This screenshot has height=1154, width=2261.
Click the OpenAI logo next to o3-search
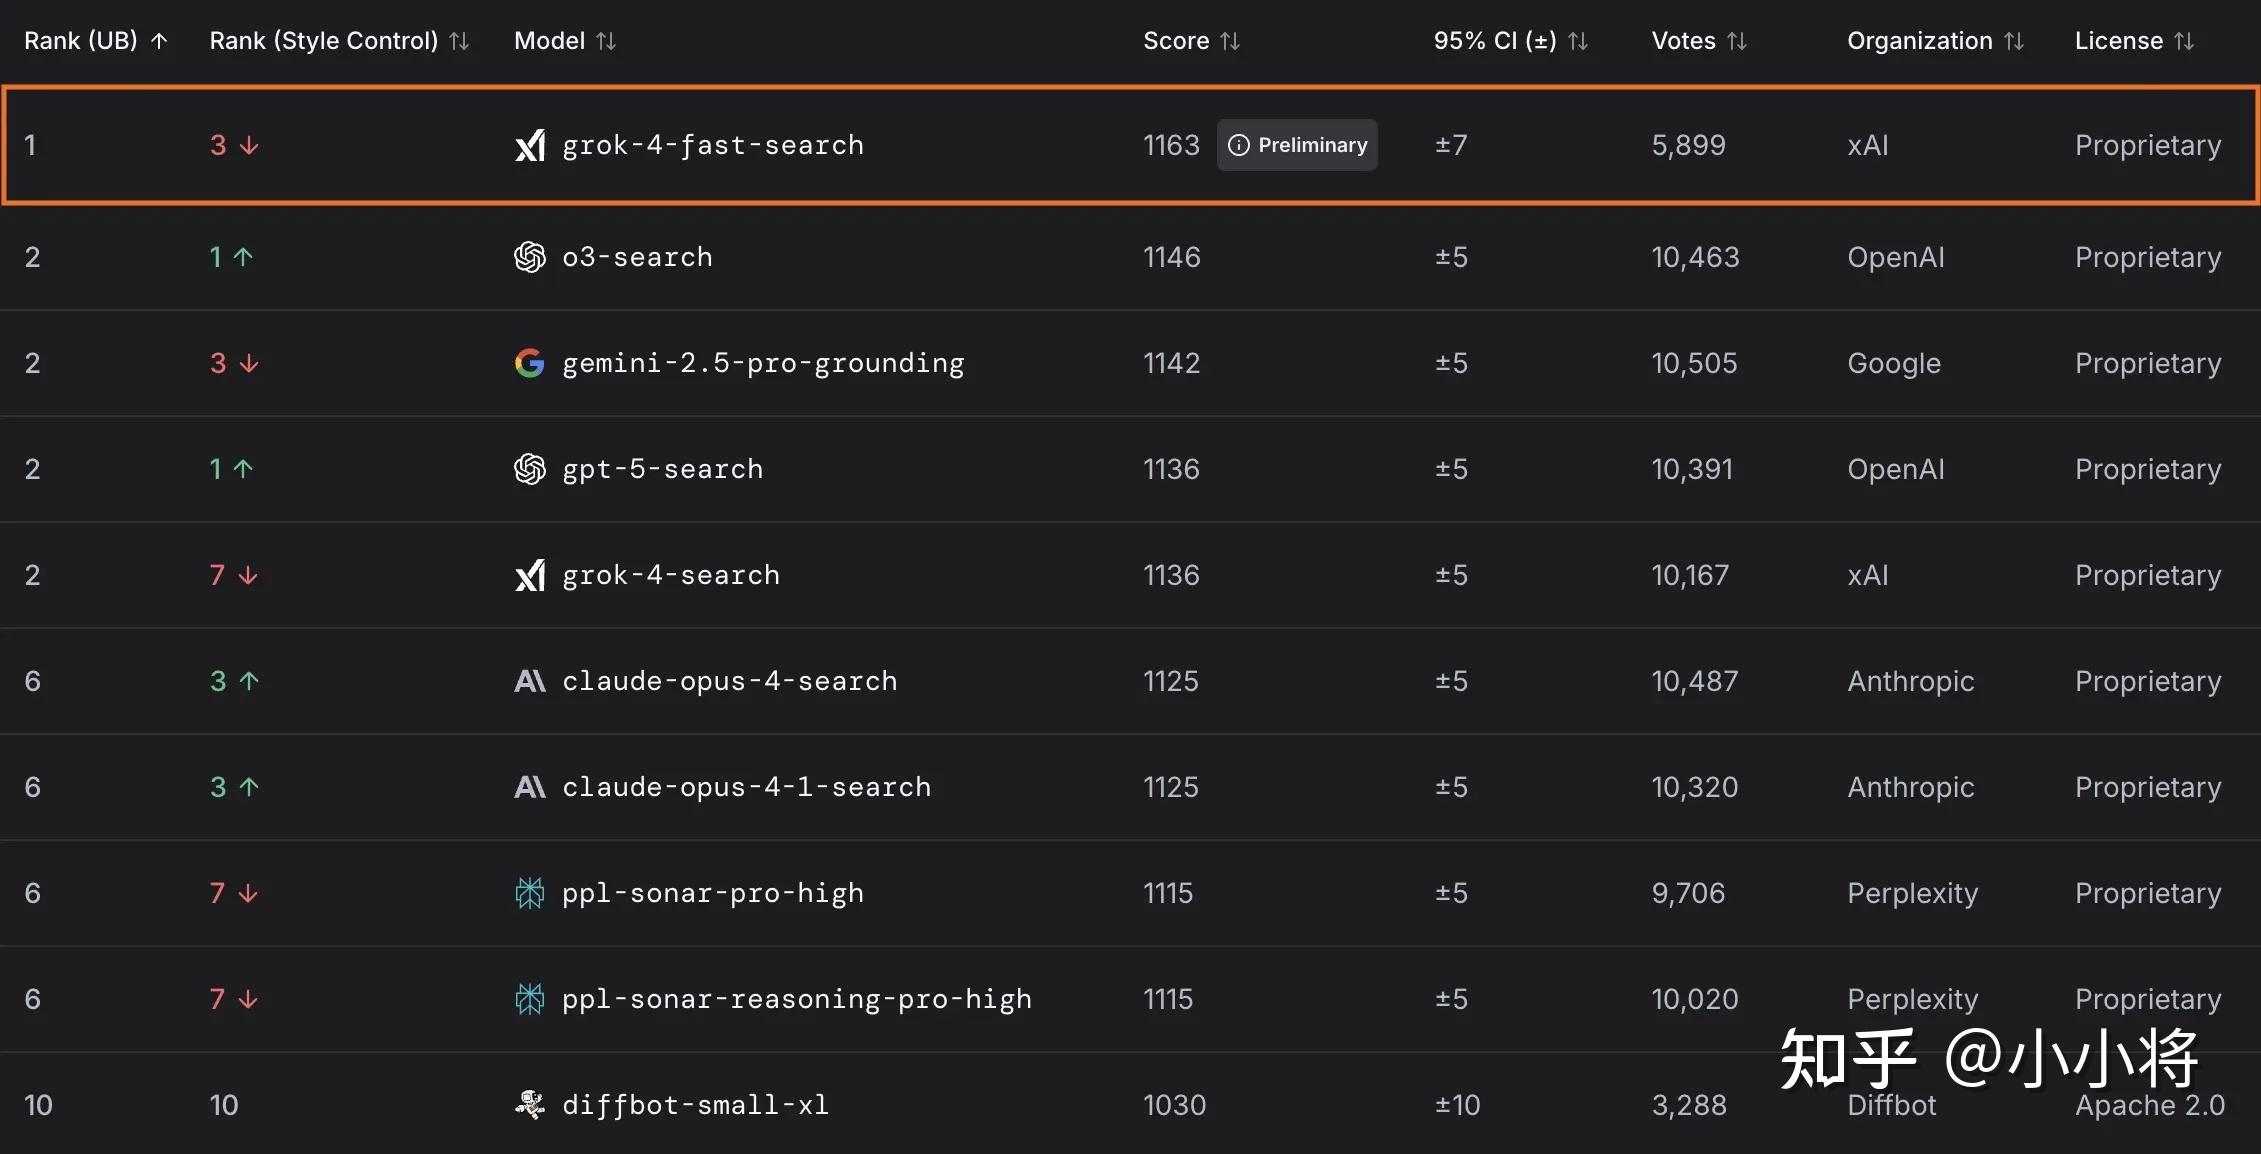tap(529, 257)
